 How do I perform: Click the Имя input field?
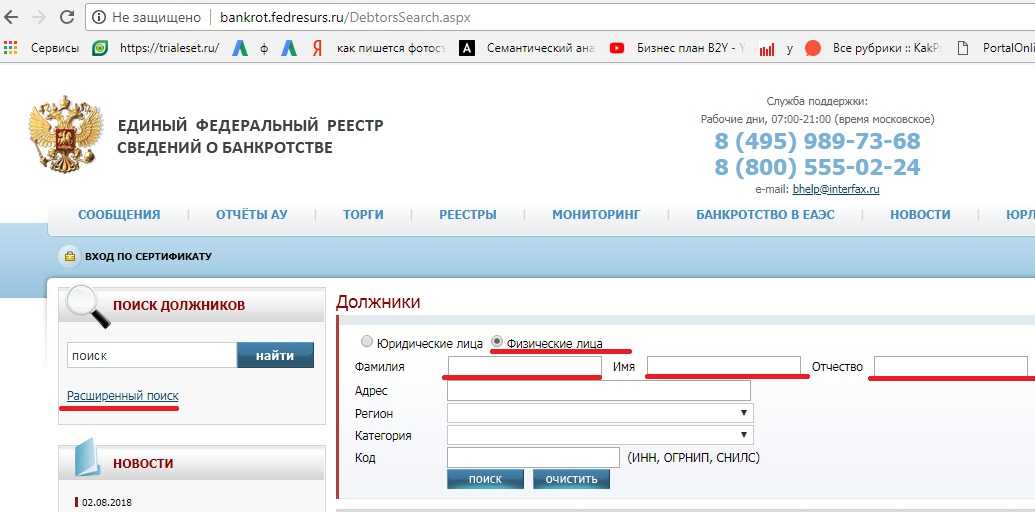tap(723, 366)
